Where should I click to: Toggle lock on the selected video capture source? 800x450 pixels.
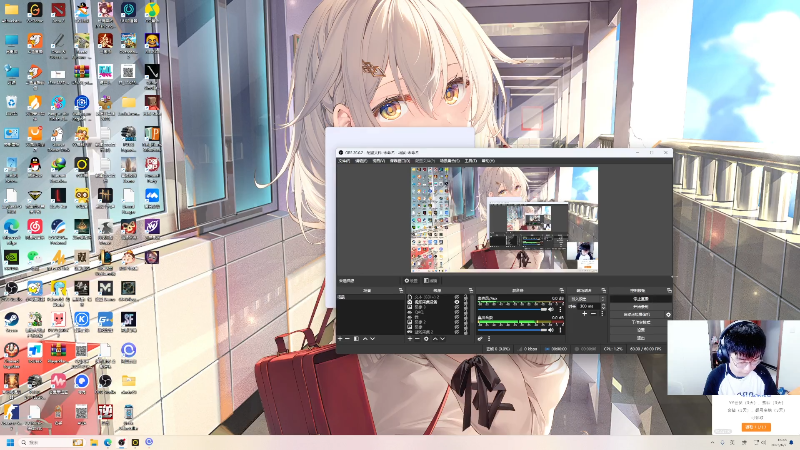(x=466, y=302)
